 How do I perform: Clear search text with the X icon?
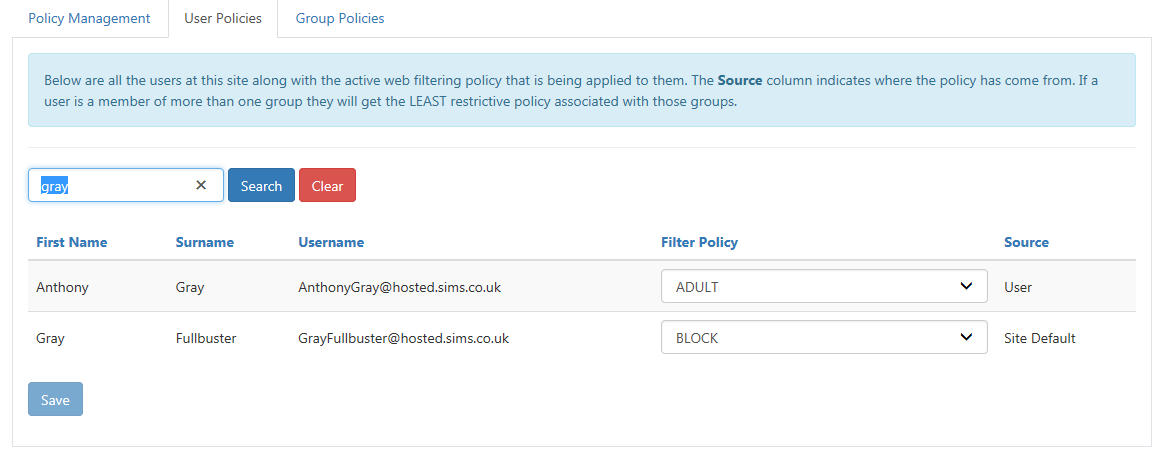click(x=200, y=185)
